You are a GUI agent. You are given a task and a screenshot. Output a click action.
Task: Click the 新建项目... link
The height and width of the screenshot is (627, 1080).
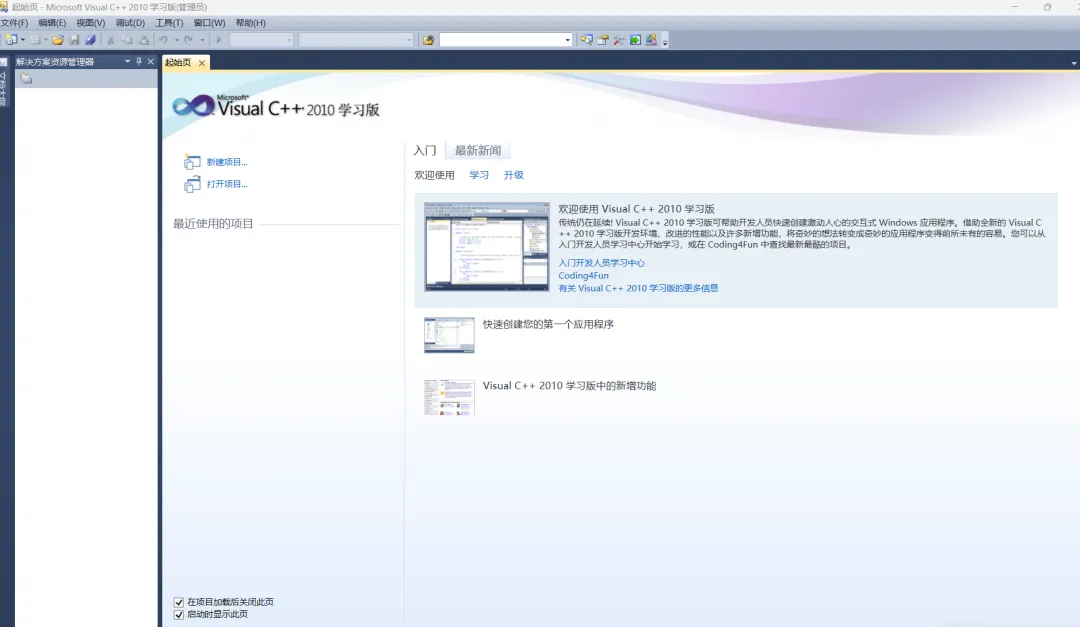[x=227, y=162]
